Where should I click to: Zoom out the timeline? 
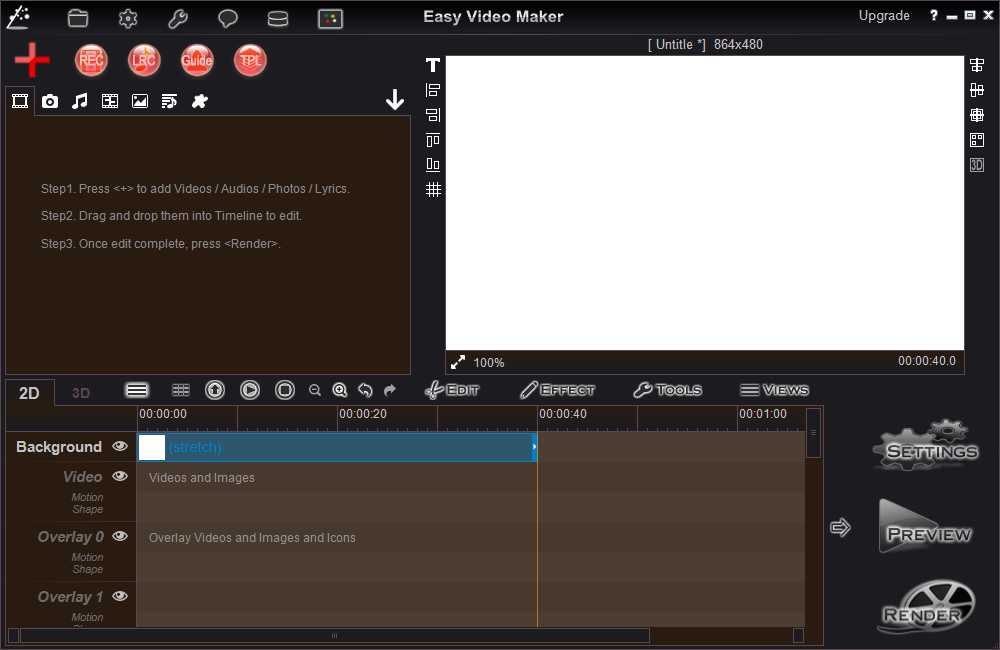(315, 390)
